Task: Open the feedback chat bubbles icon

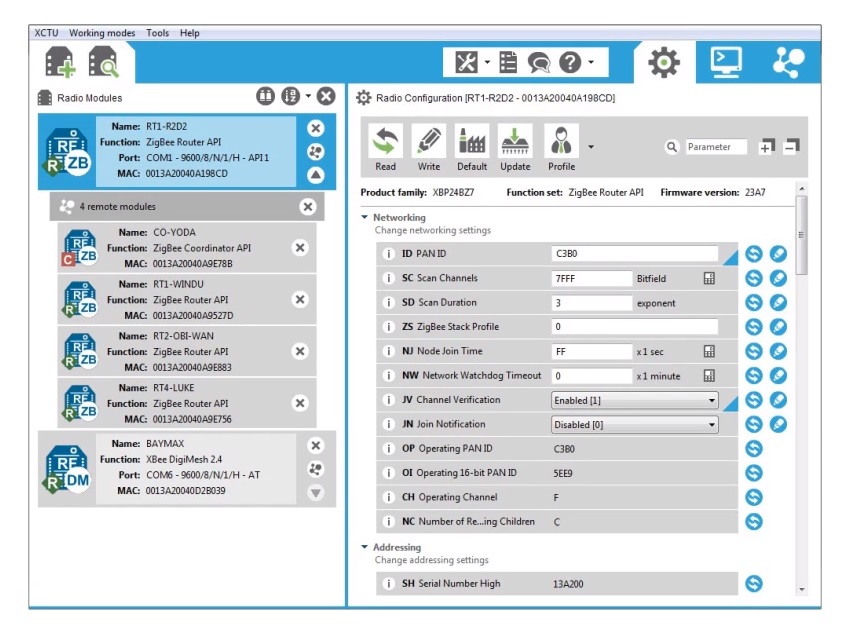Action: [539, 63]
